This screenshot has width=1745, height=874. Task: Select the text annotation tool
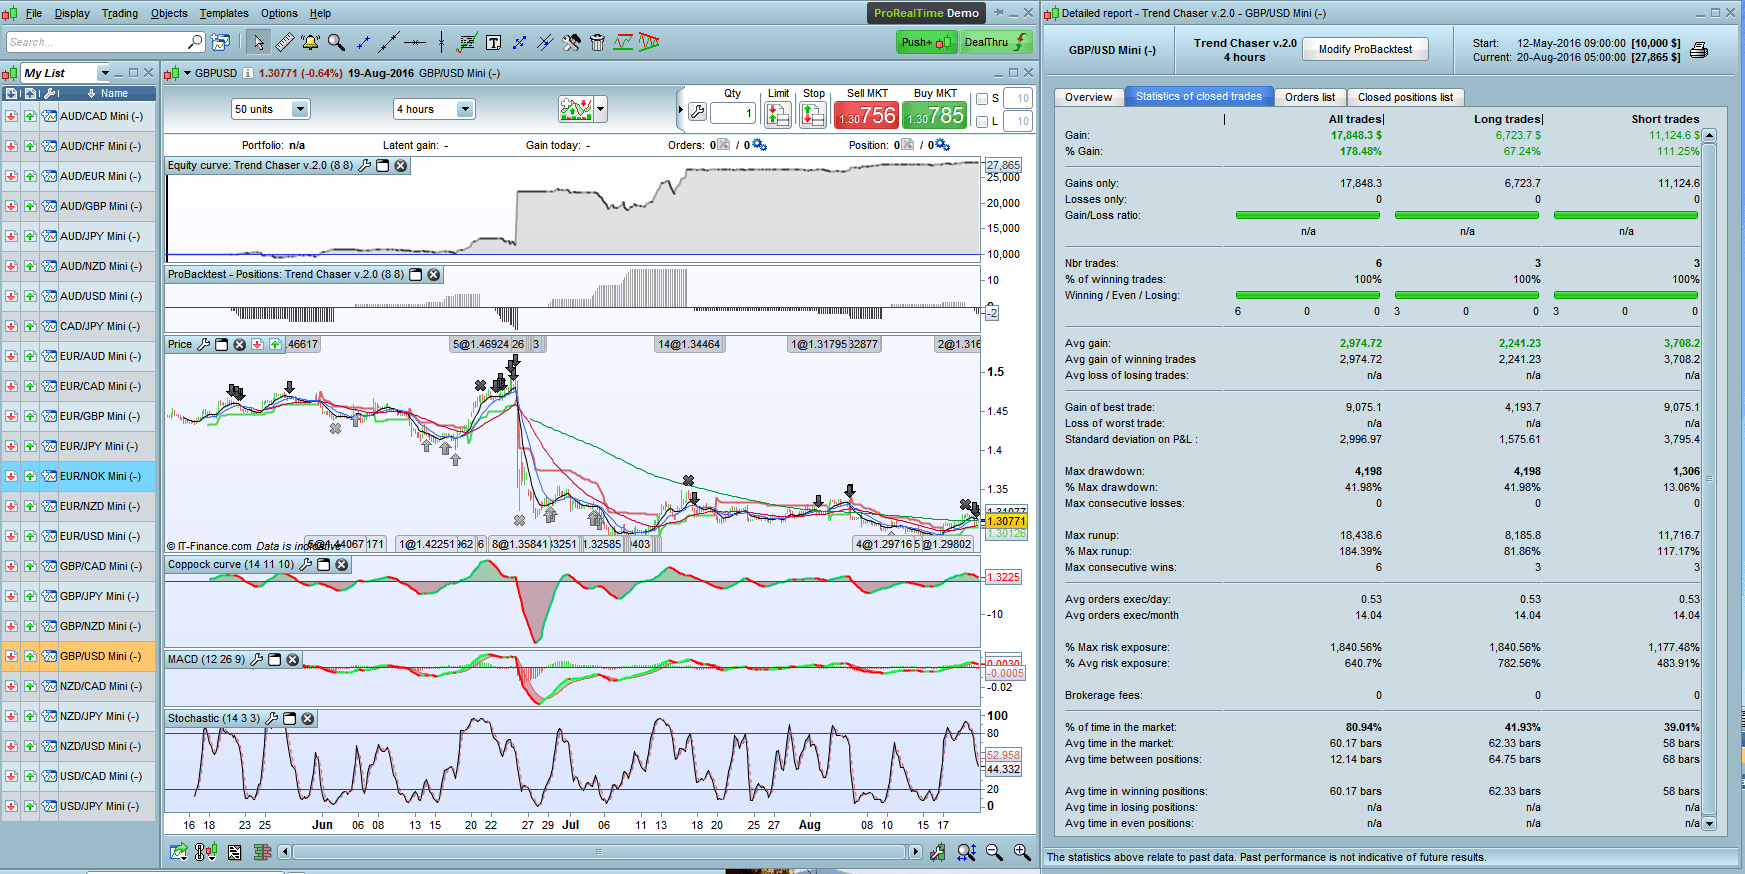coord(493,42)
